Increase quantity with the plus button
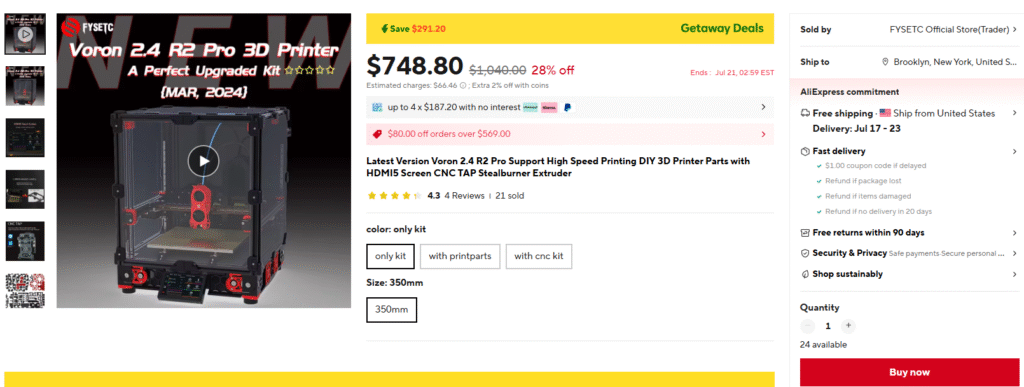 click(848, 326)
